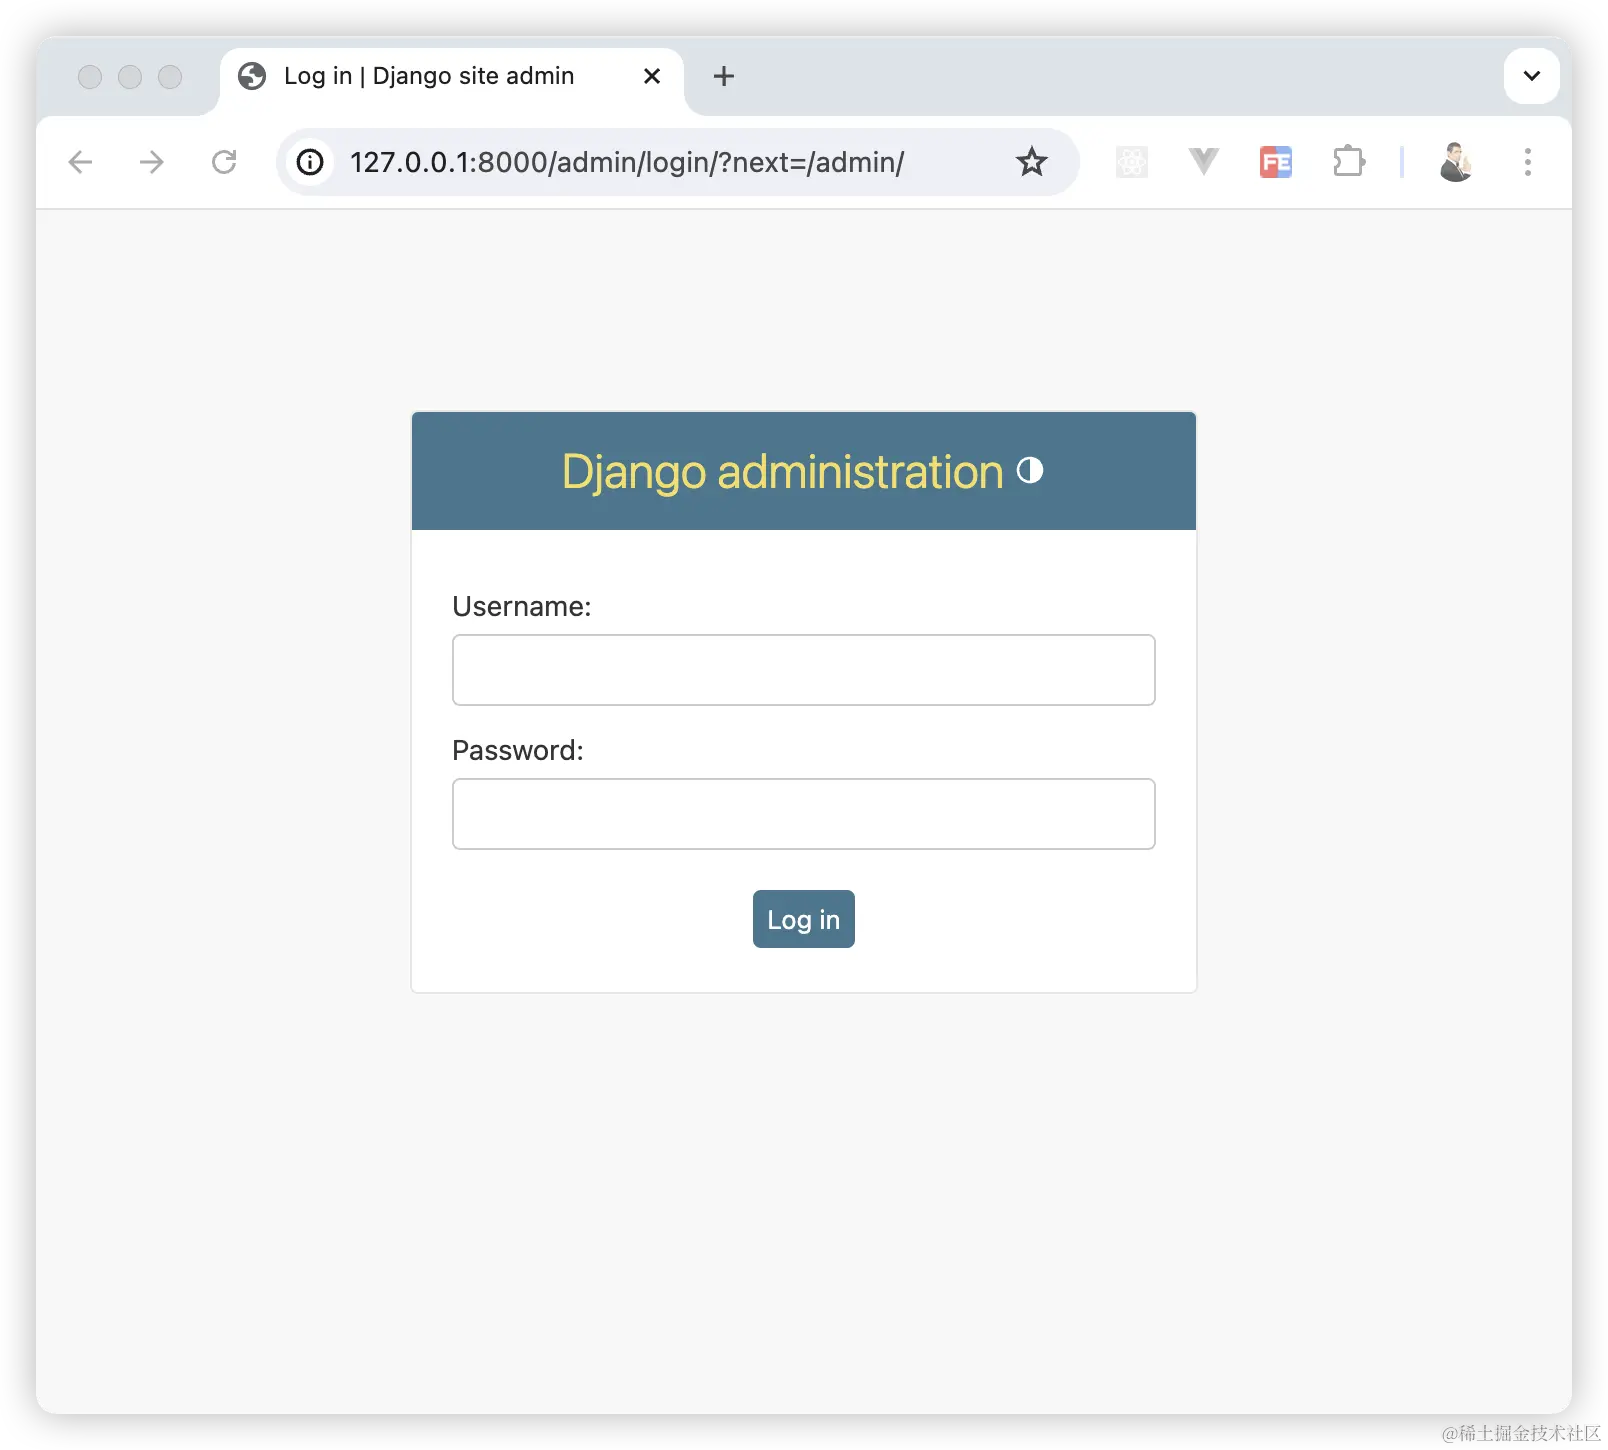Click the Username: label text
1608x1450 pixels.
[x=522, y=607]
